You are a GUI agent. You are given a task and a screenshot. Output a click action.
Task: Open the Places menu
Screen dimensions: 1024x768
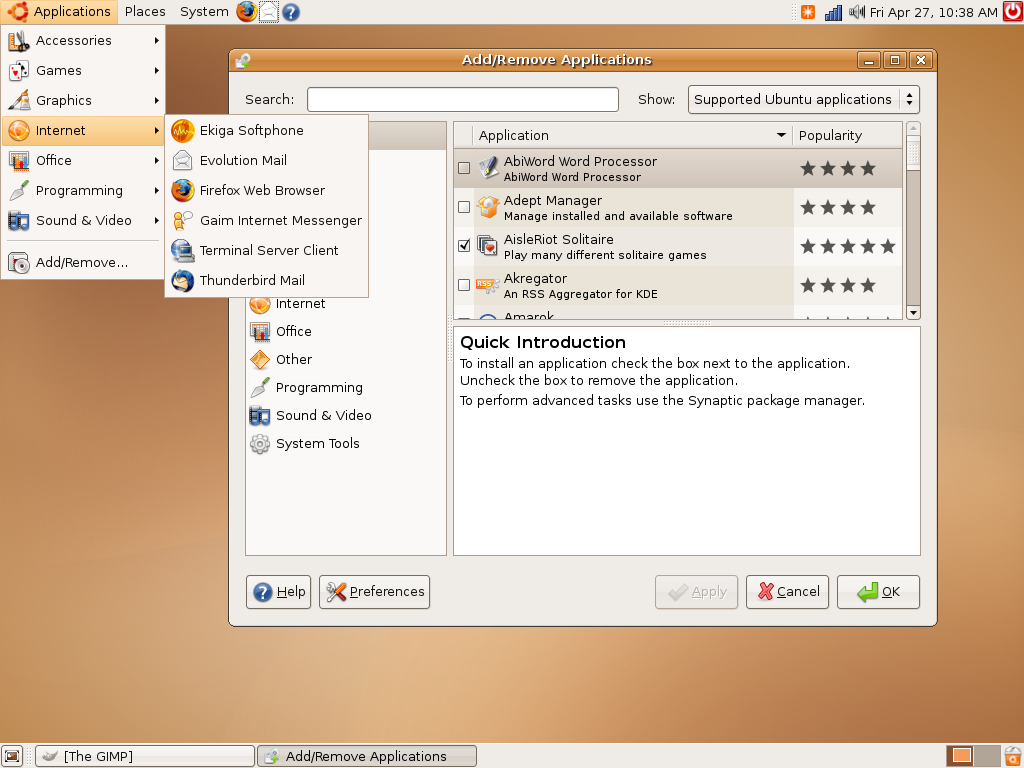pos(145,12)
